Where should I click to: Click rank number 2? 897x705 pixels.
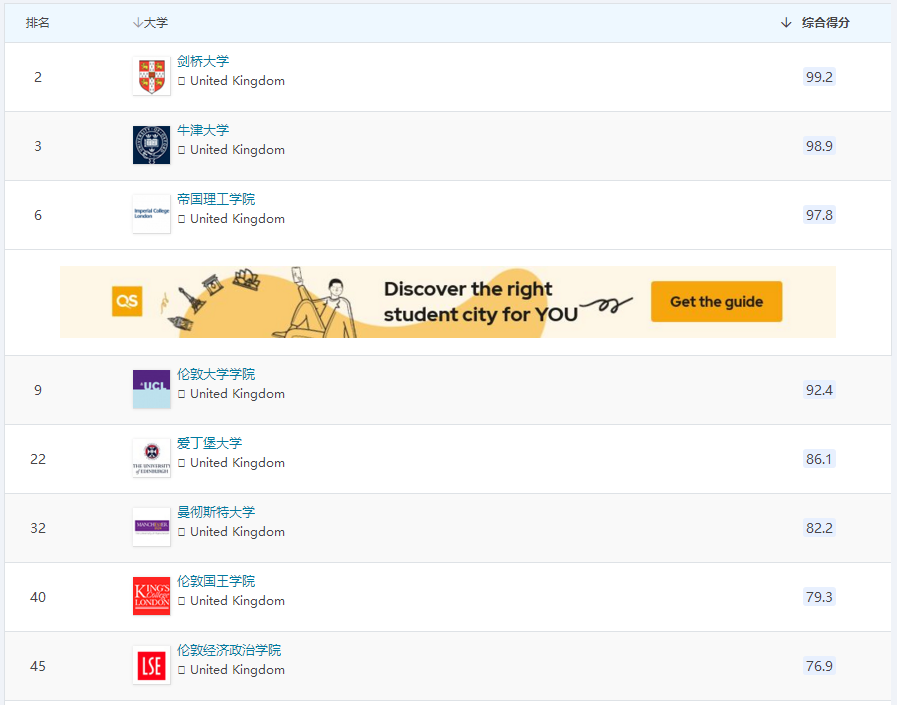38,77
